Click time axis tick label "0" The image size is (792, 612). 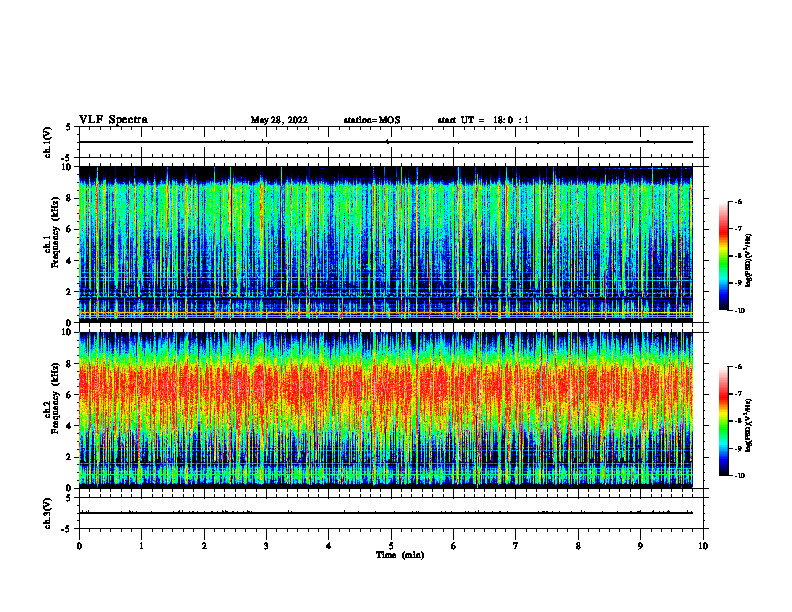(x=79, y=546)
